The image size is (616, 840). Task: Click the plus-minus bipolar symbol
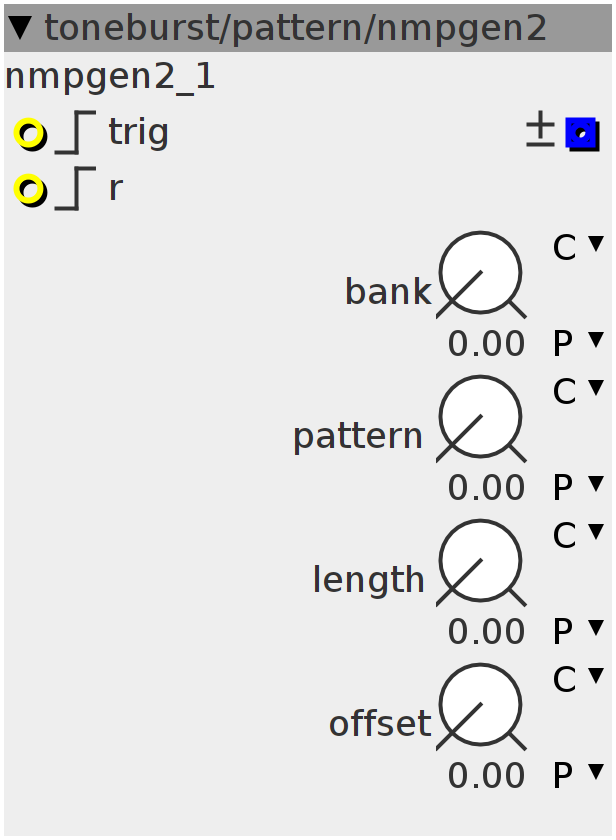tap(540, 129)
